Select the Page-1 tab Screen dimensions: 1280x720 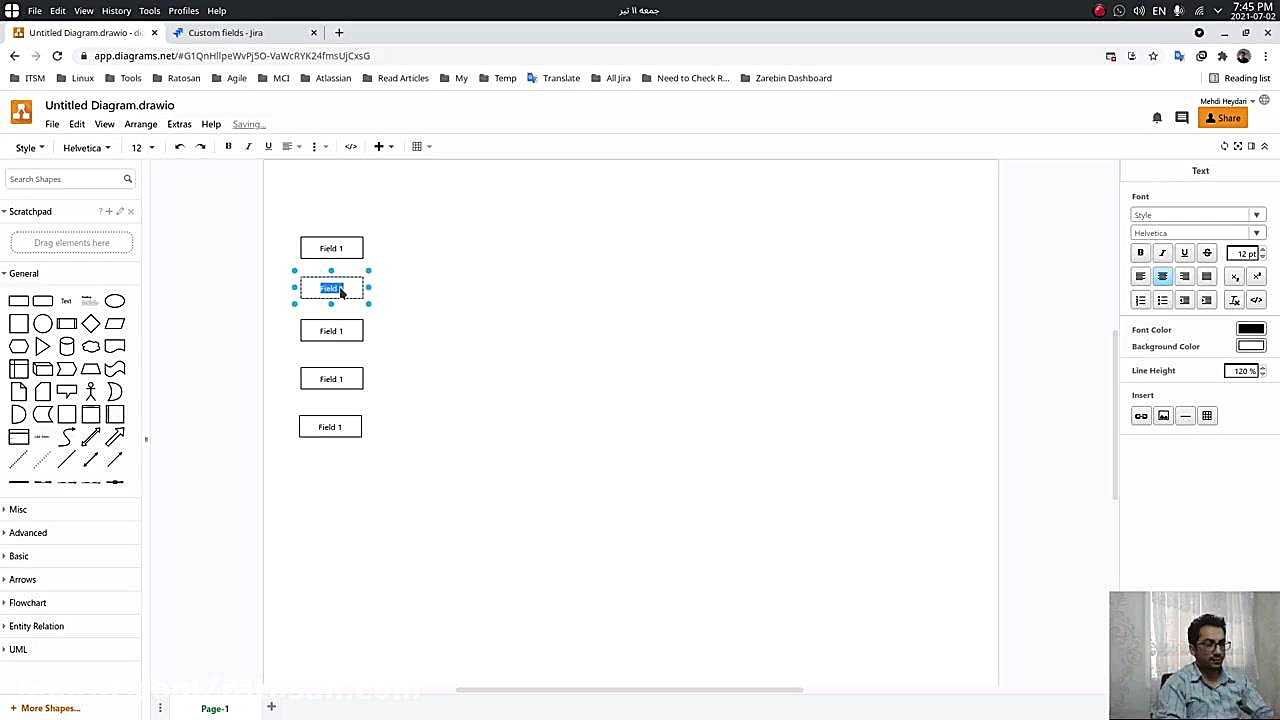(x=215, y=709)
